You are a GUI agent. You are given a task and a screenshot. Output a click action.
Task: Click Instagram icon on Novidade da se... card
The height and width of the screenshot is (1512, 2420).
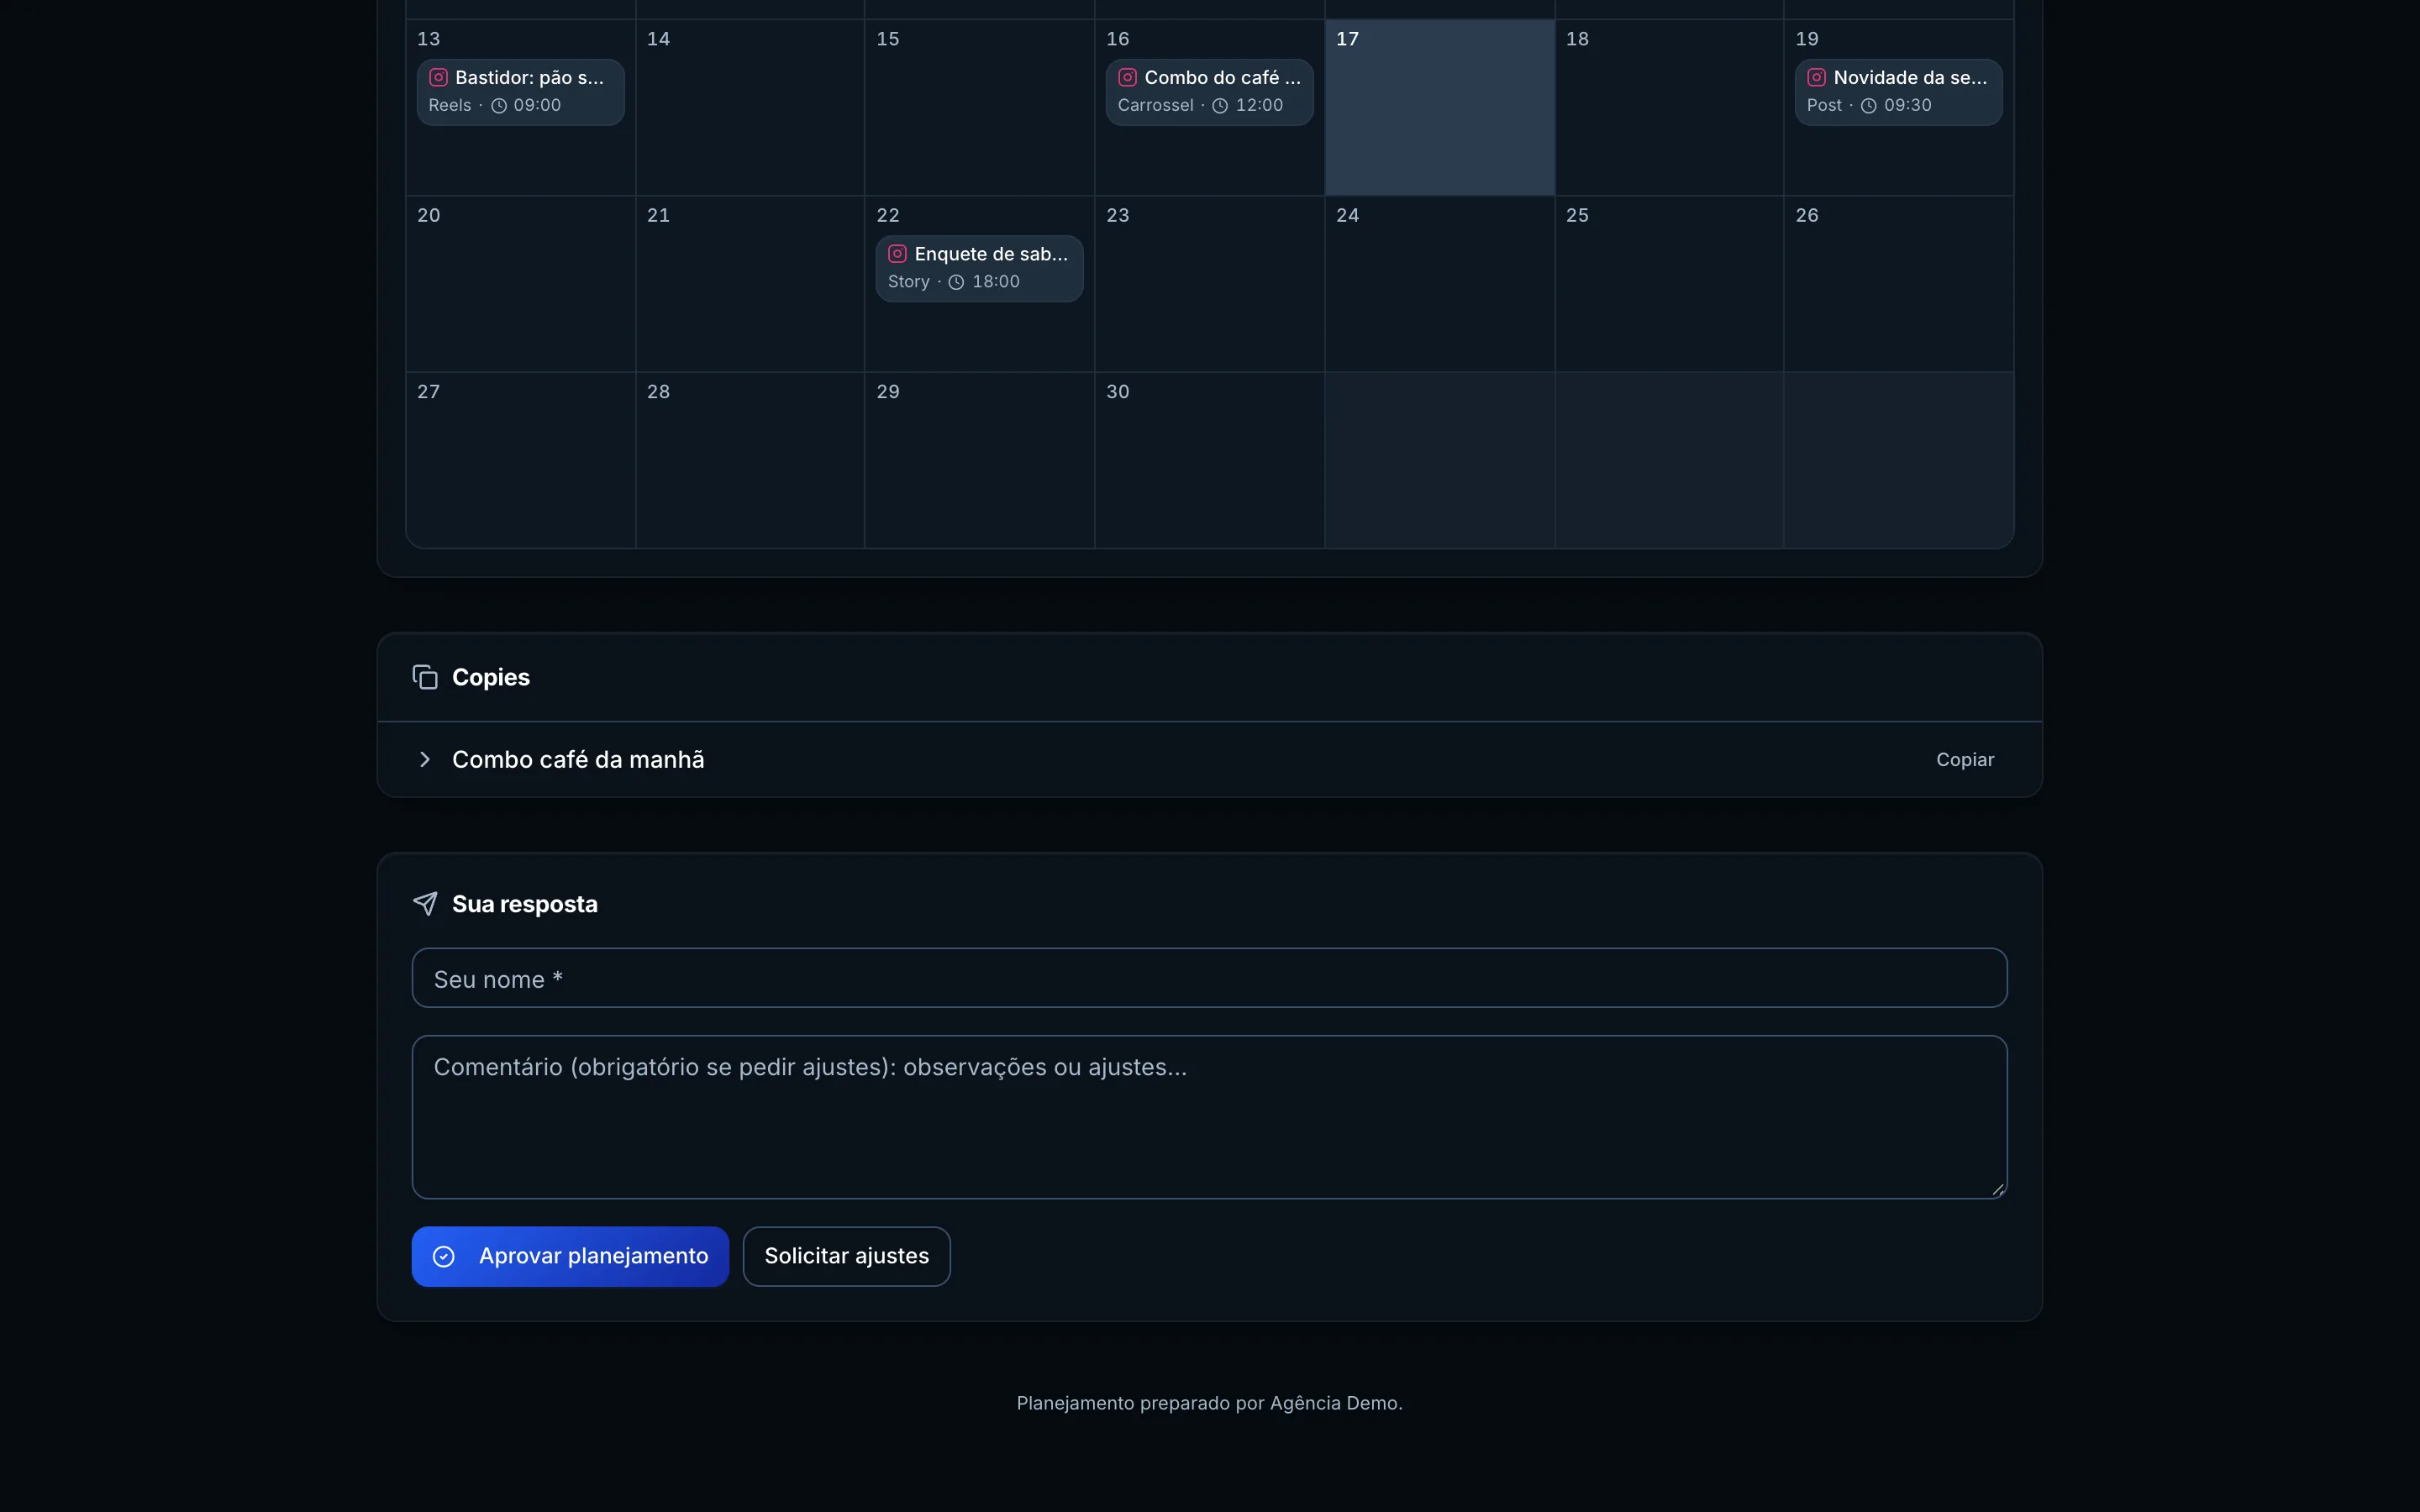click(x=1816, y=77)
